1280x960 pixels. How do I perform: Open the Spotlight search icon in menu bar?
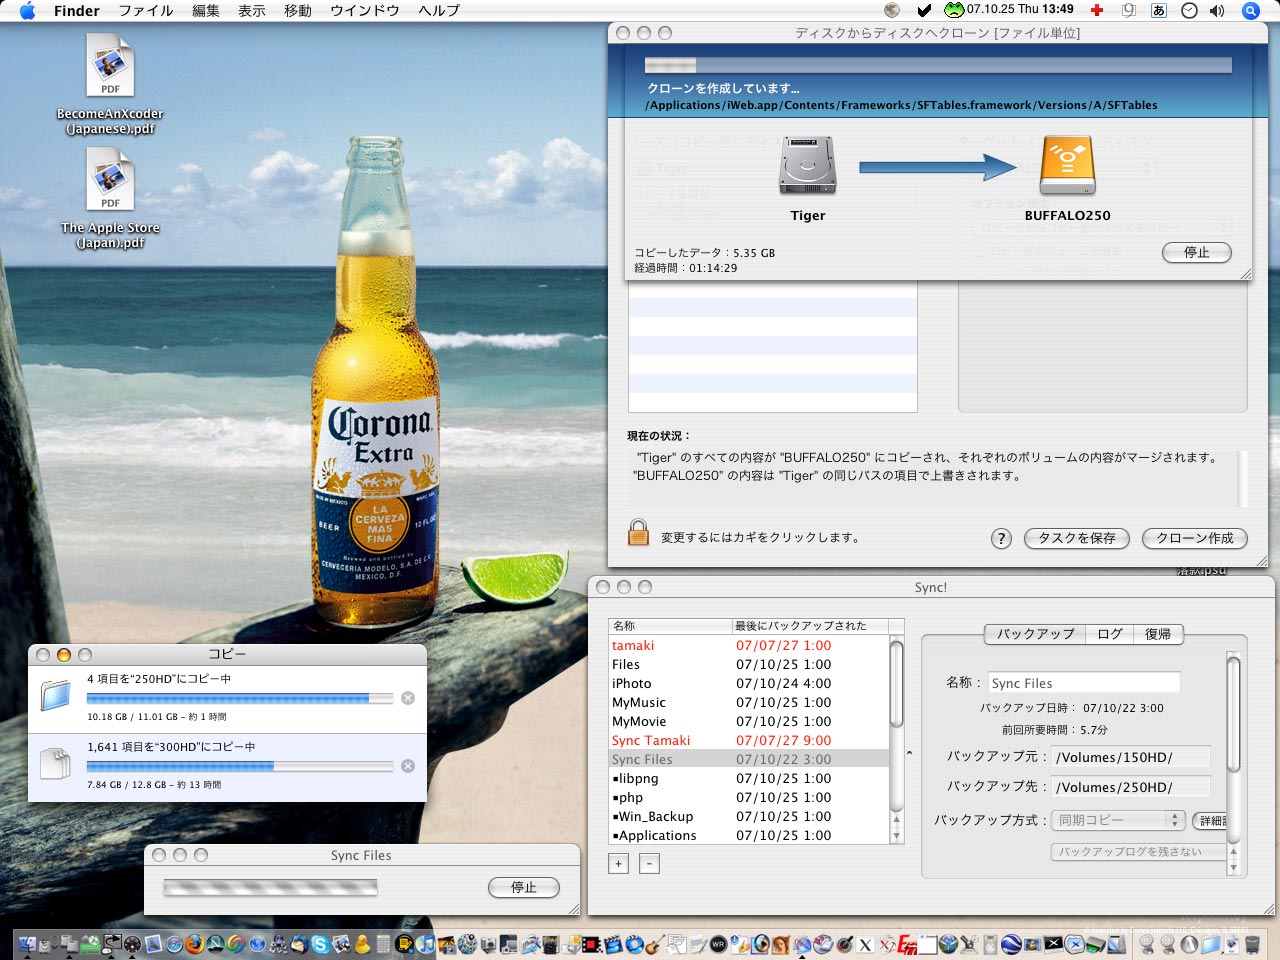tap(1250, 11)
